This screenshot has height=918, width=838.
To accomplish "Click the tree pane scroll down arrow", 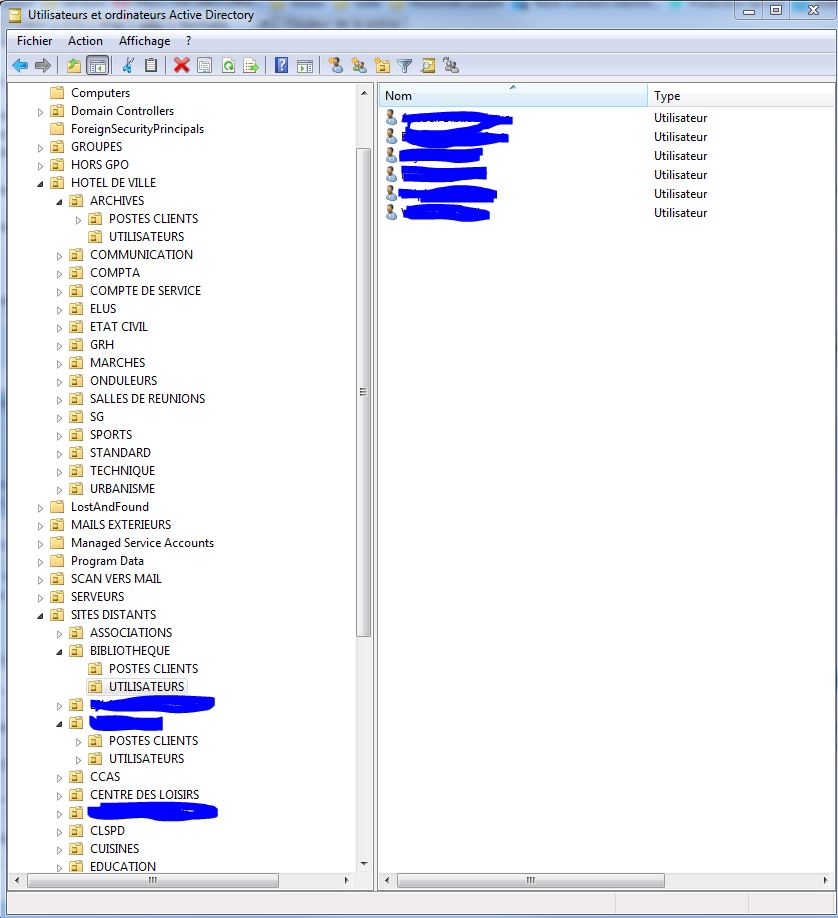I will (x=364, y=864).
